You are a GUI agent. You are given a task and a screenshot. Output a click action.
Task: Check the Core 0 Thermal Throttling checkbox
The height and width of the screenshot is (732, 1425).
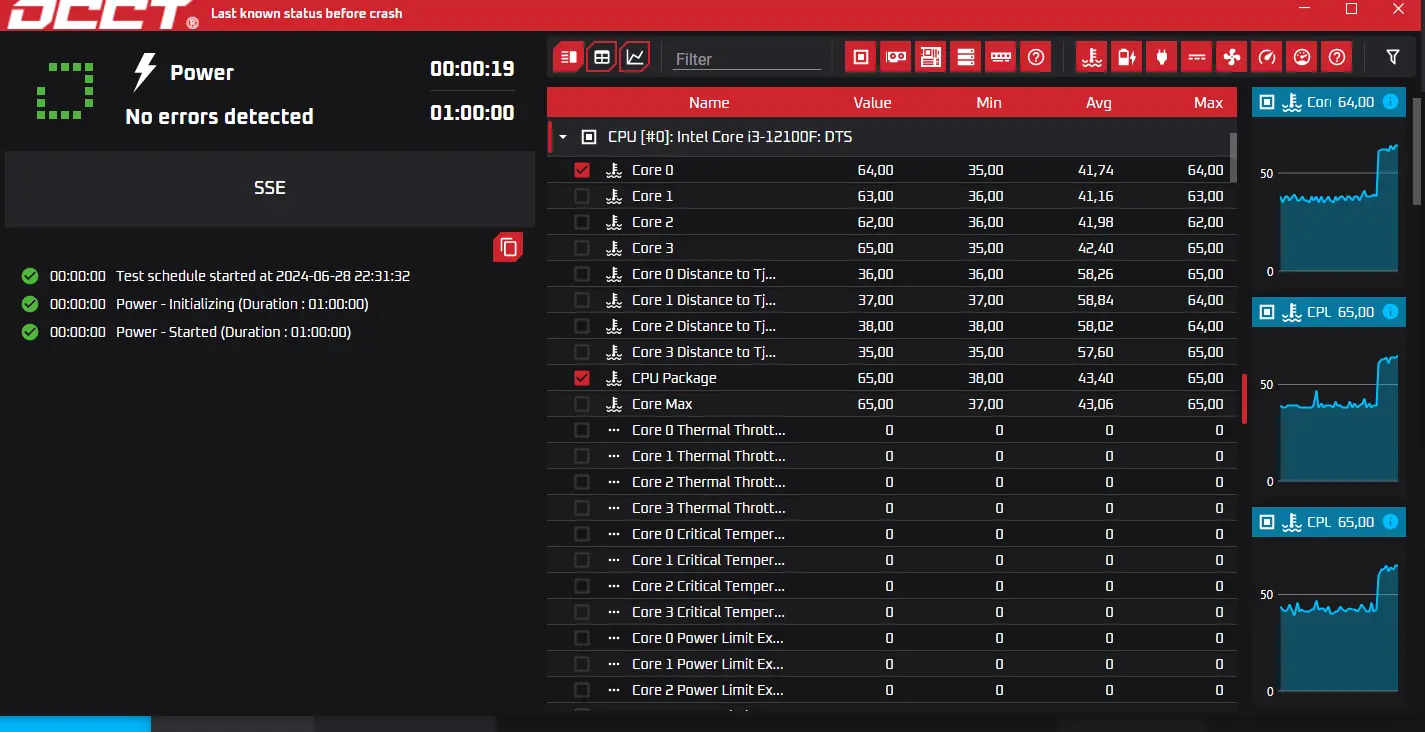coord(582,430)
